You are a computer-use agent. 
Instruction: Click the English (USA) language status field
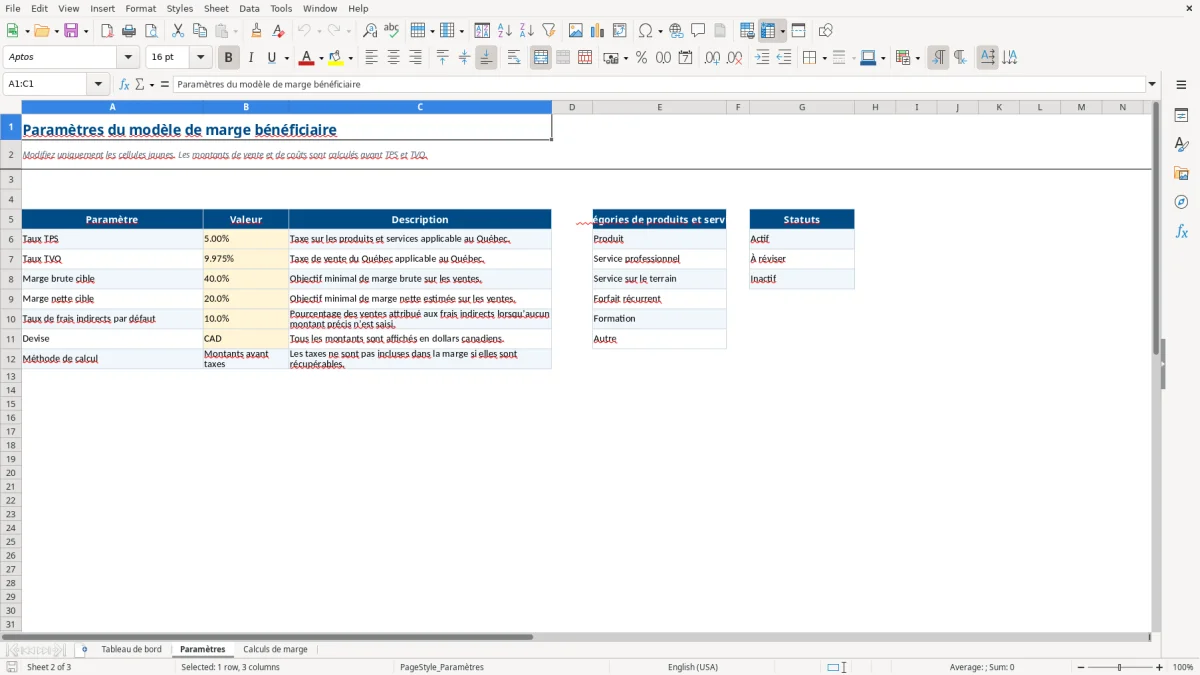(x=693, y=667)
